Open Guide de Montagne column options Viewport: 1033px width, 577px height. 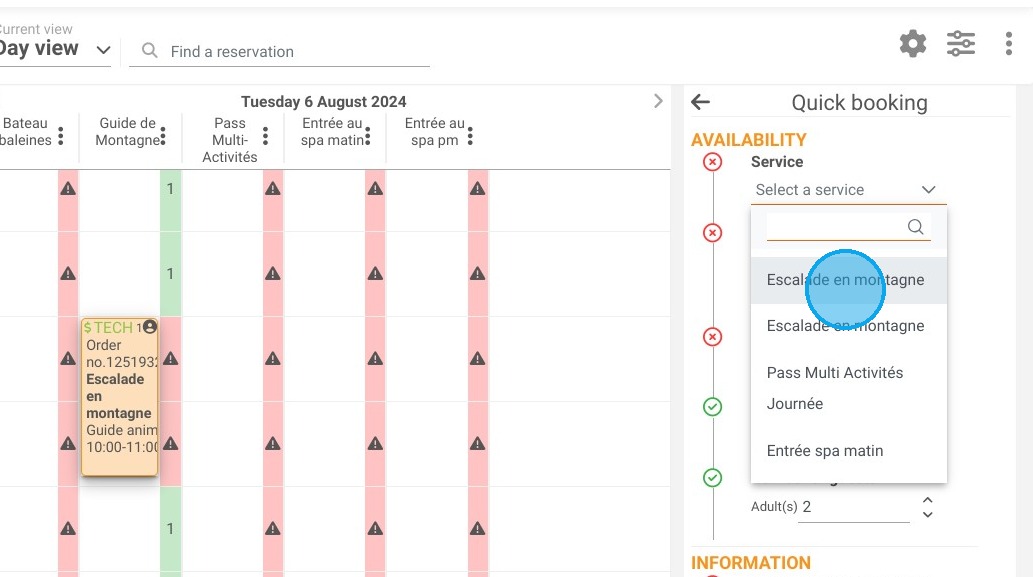(163, 136)
